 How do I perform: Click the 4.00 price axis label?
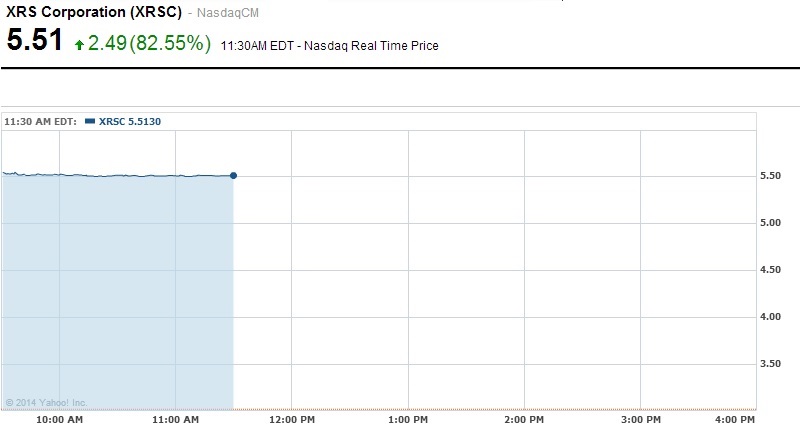[x=772, y=317]
